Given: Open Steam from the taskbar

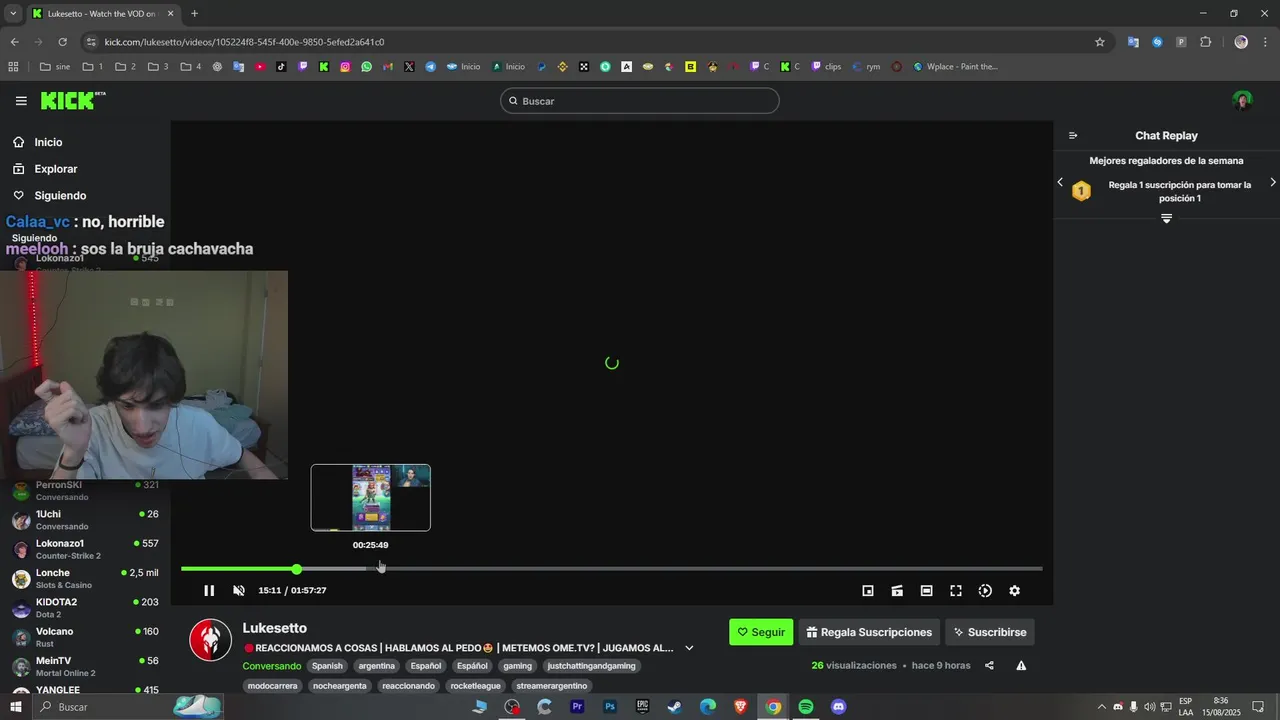Looking at the screenshot, I should (x=675, y=707).
